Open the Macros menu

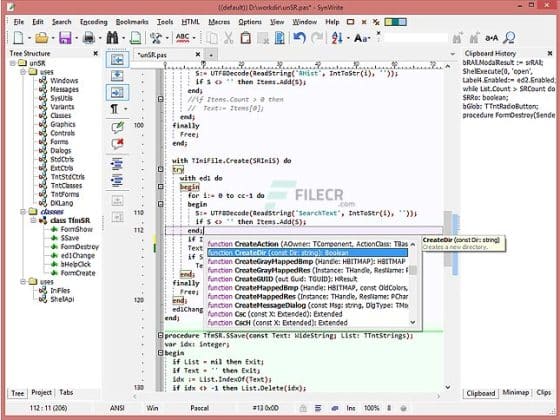point(219,22)
